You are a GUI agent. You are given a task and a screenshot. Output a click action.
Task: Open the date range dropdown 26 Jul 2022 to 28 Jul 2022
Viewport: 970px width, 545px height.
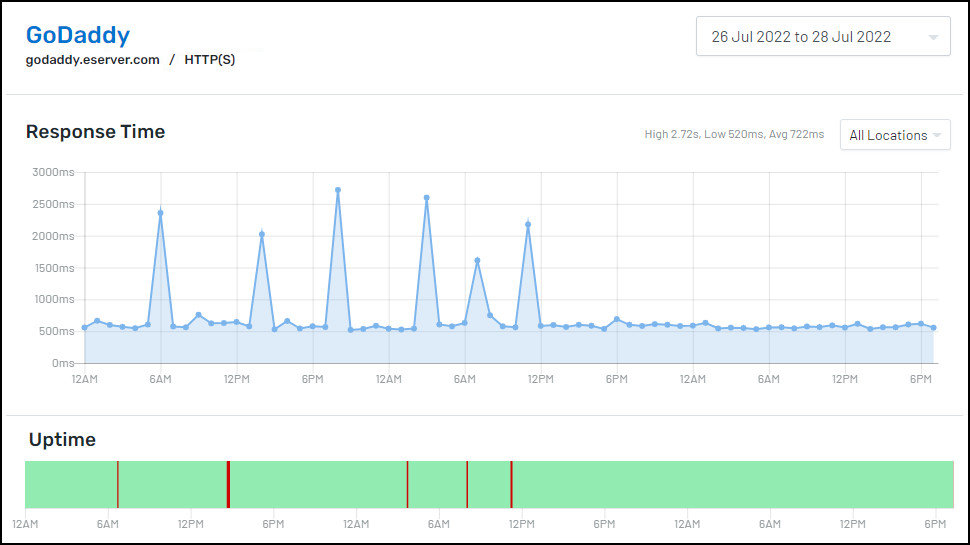click(823, 36)
